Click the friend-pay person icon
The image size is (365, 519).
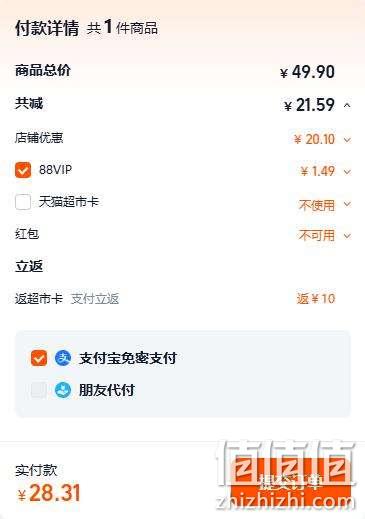(x=63, y=390)
